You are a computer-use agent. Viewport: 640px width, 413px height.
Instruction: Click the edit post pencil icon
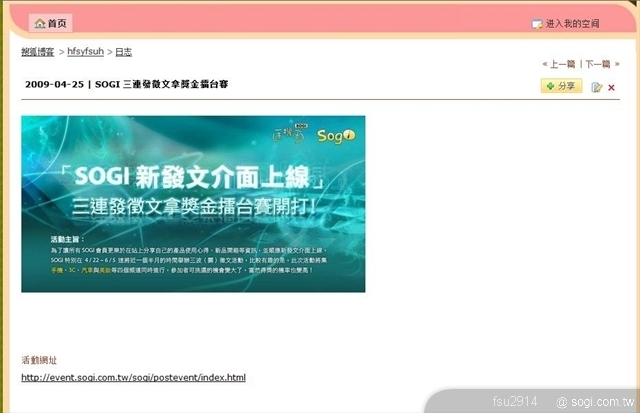point(596,87)
